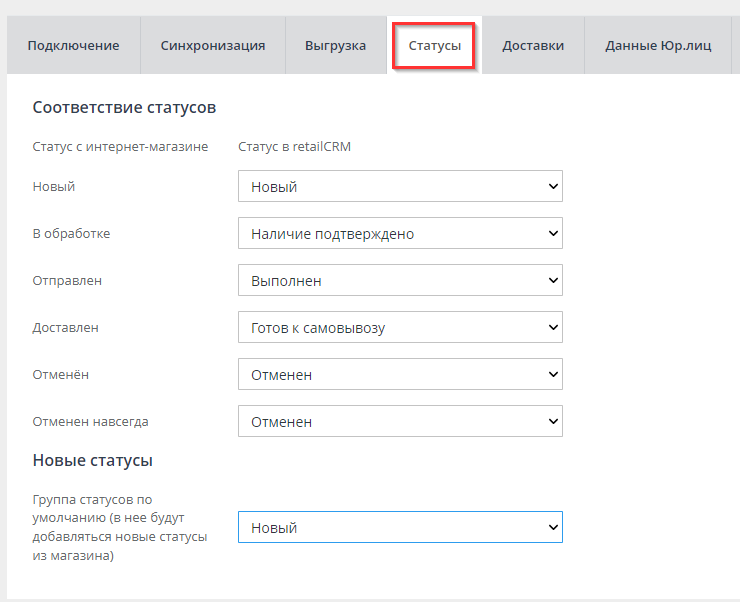Select the highlighted Статусы tab
Viewport: 740px width, 602px height.
(x=434, y=45)
